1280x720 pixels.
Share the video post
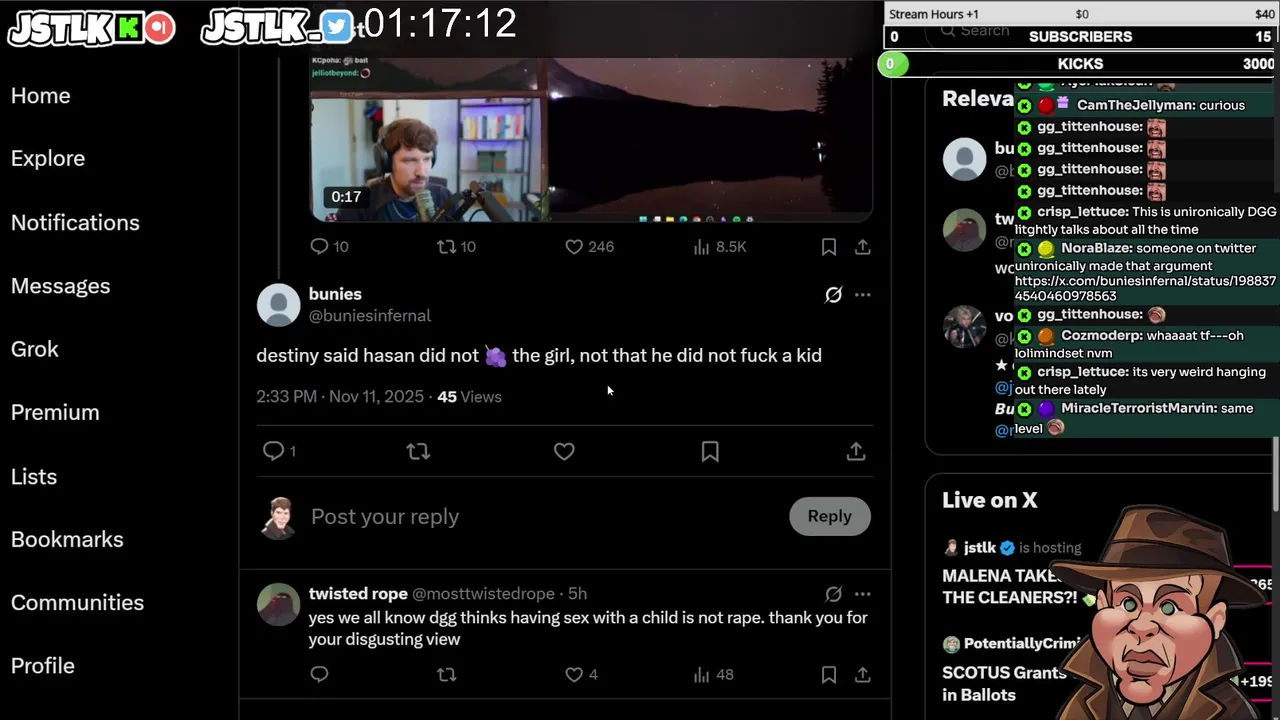[x=862, y=247]
